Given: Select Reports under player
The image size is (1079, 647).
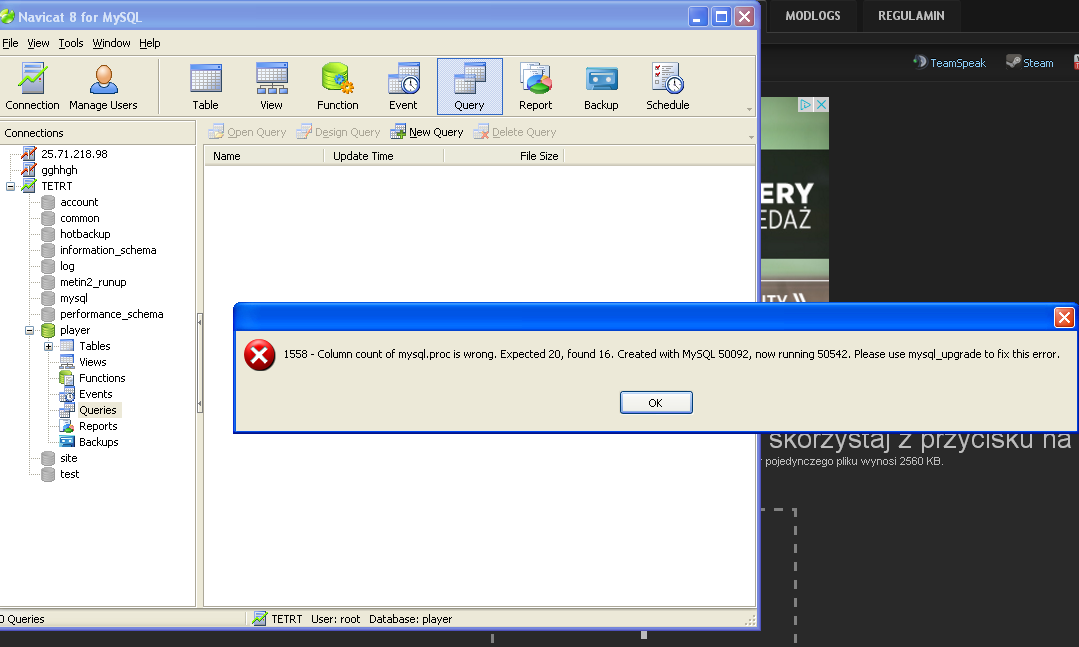Looking at the screenshot, I should (98, 426).
